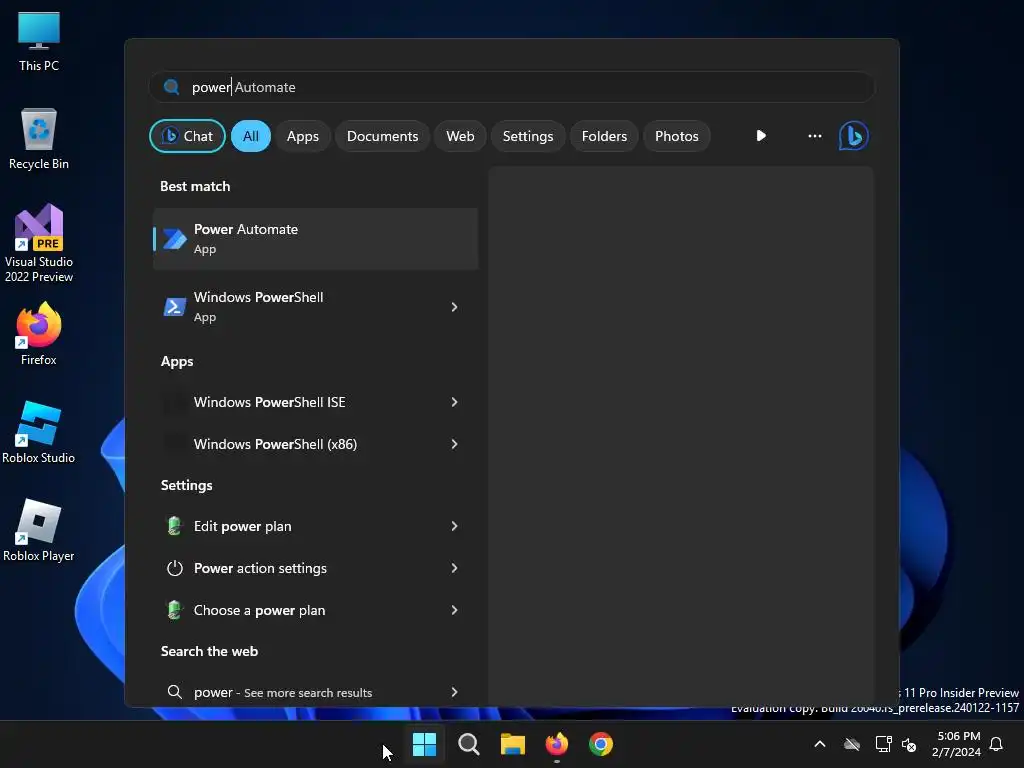Expand Windows PowerShell result options arrow
The height and width of the screenshot is (768, 1024).
[x=455, y=307]
